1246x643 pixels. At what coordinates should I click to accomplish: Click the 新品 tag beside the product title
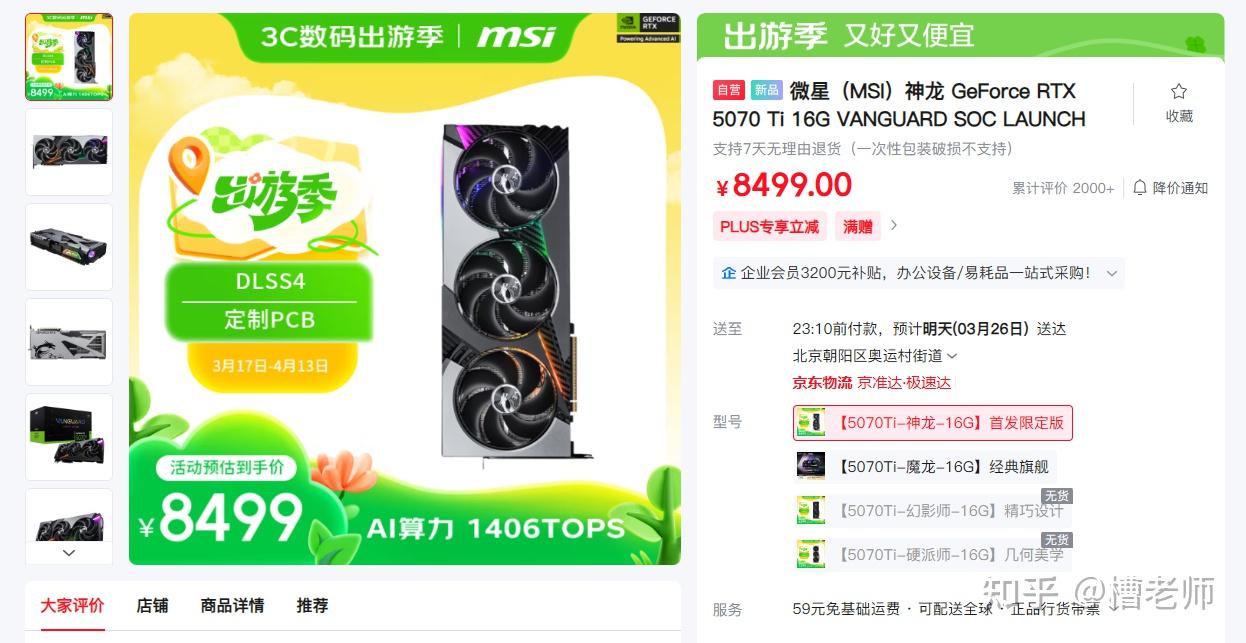coord(767,90)
